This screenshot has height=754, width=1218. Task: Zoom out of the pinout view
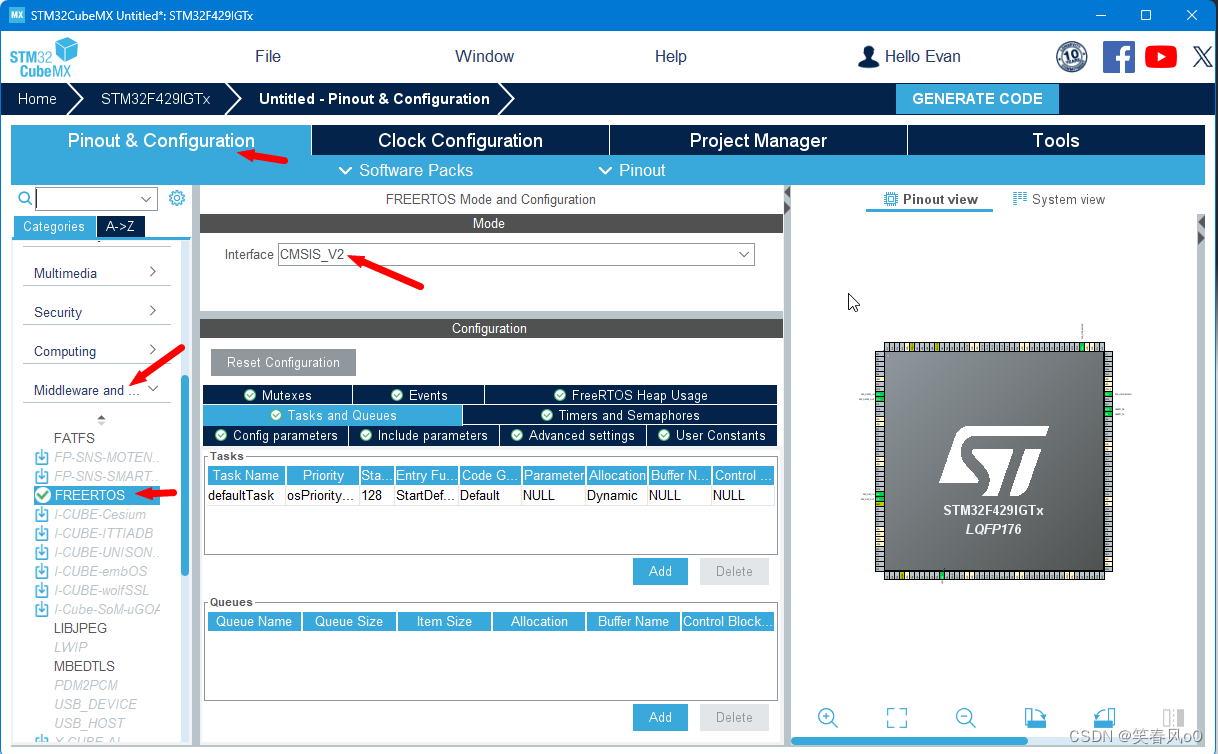pos(965,717)
